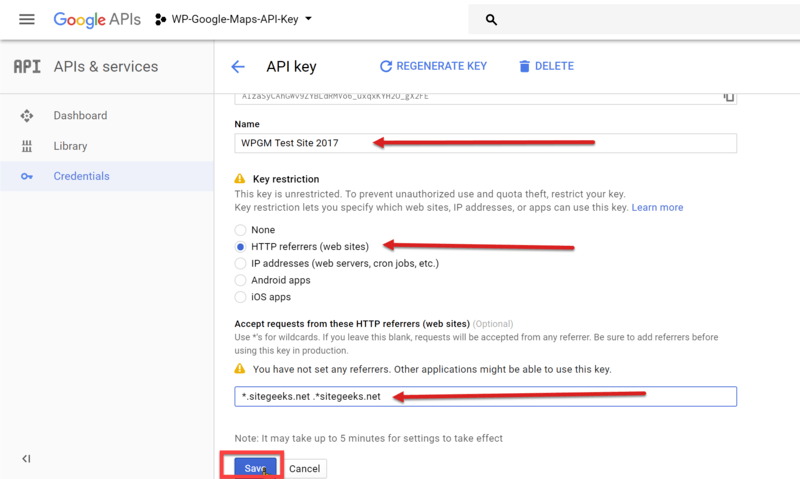This screenshot has height=479, width=800.
Task: Click the Cancel button
Action: click(x=305, y=469)
